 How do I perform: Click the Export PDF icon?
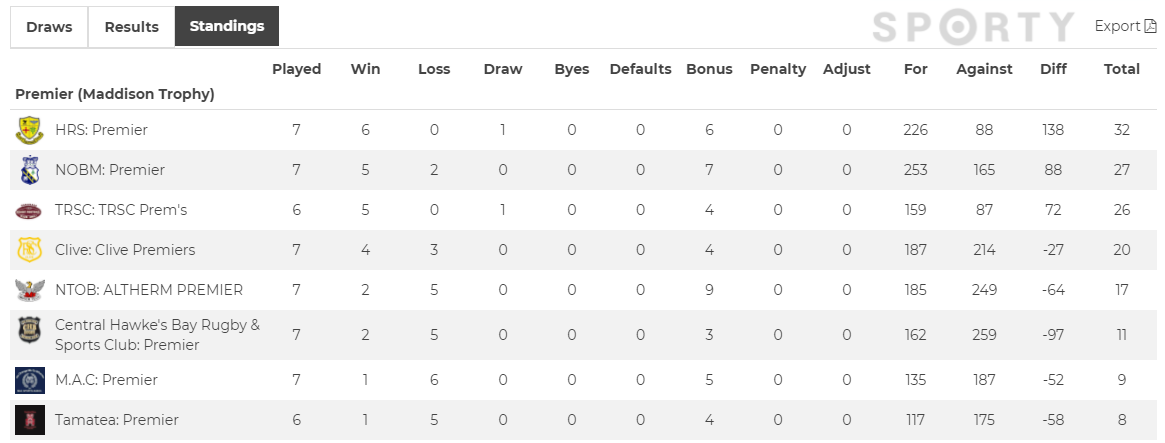[x=1150, y=26]
